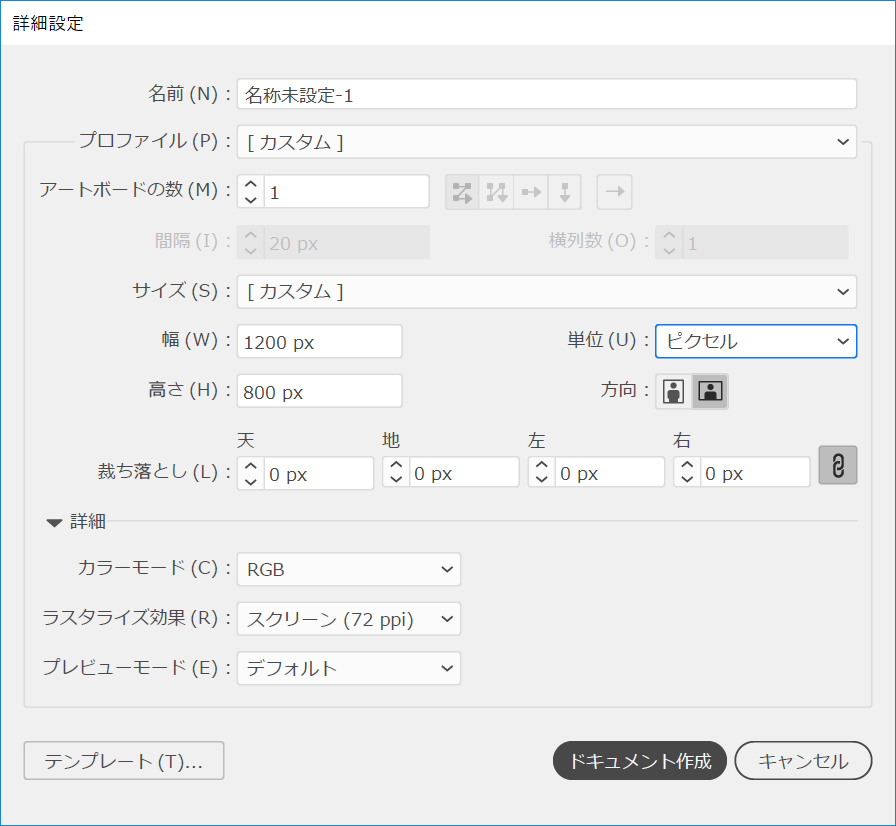
Task: Open the サイズ dropdown
Action: 546,292
